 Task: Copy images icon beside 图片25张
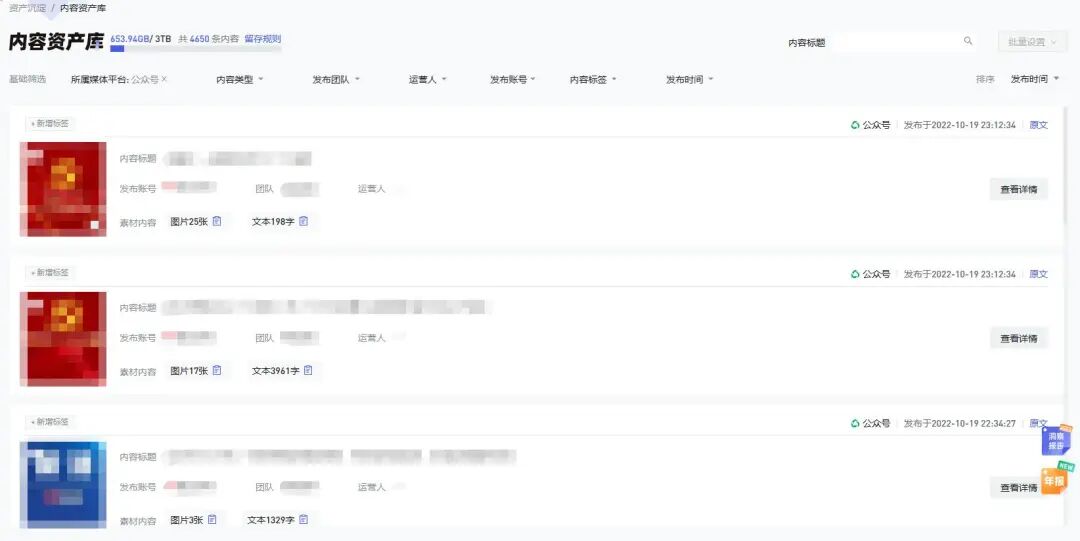point(217,221)
